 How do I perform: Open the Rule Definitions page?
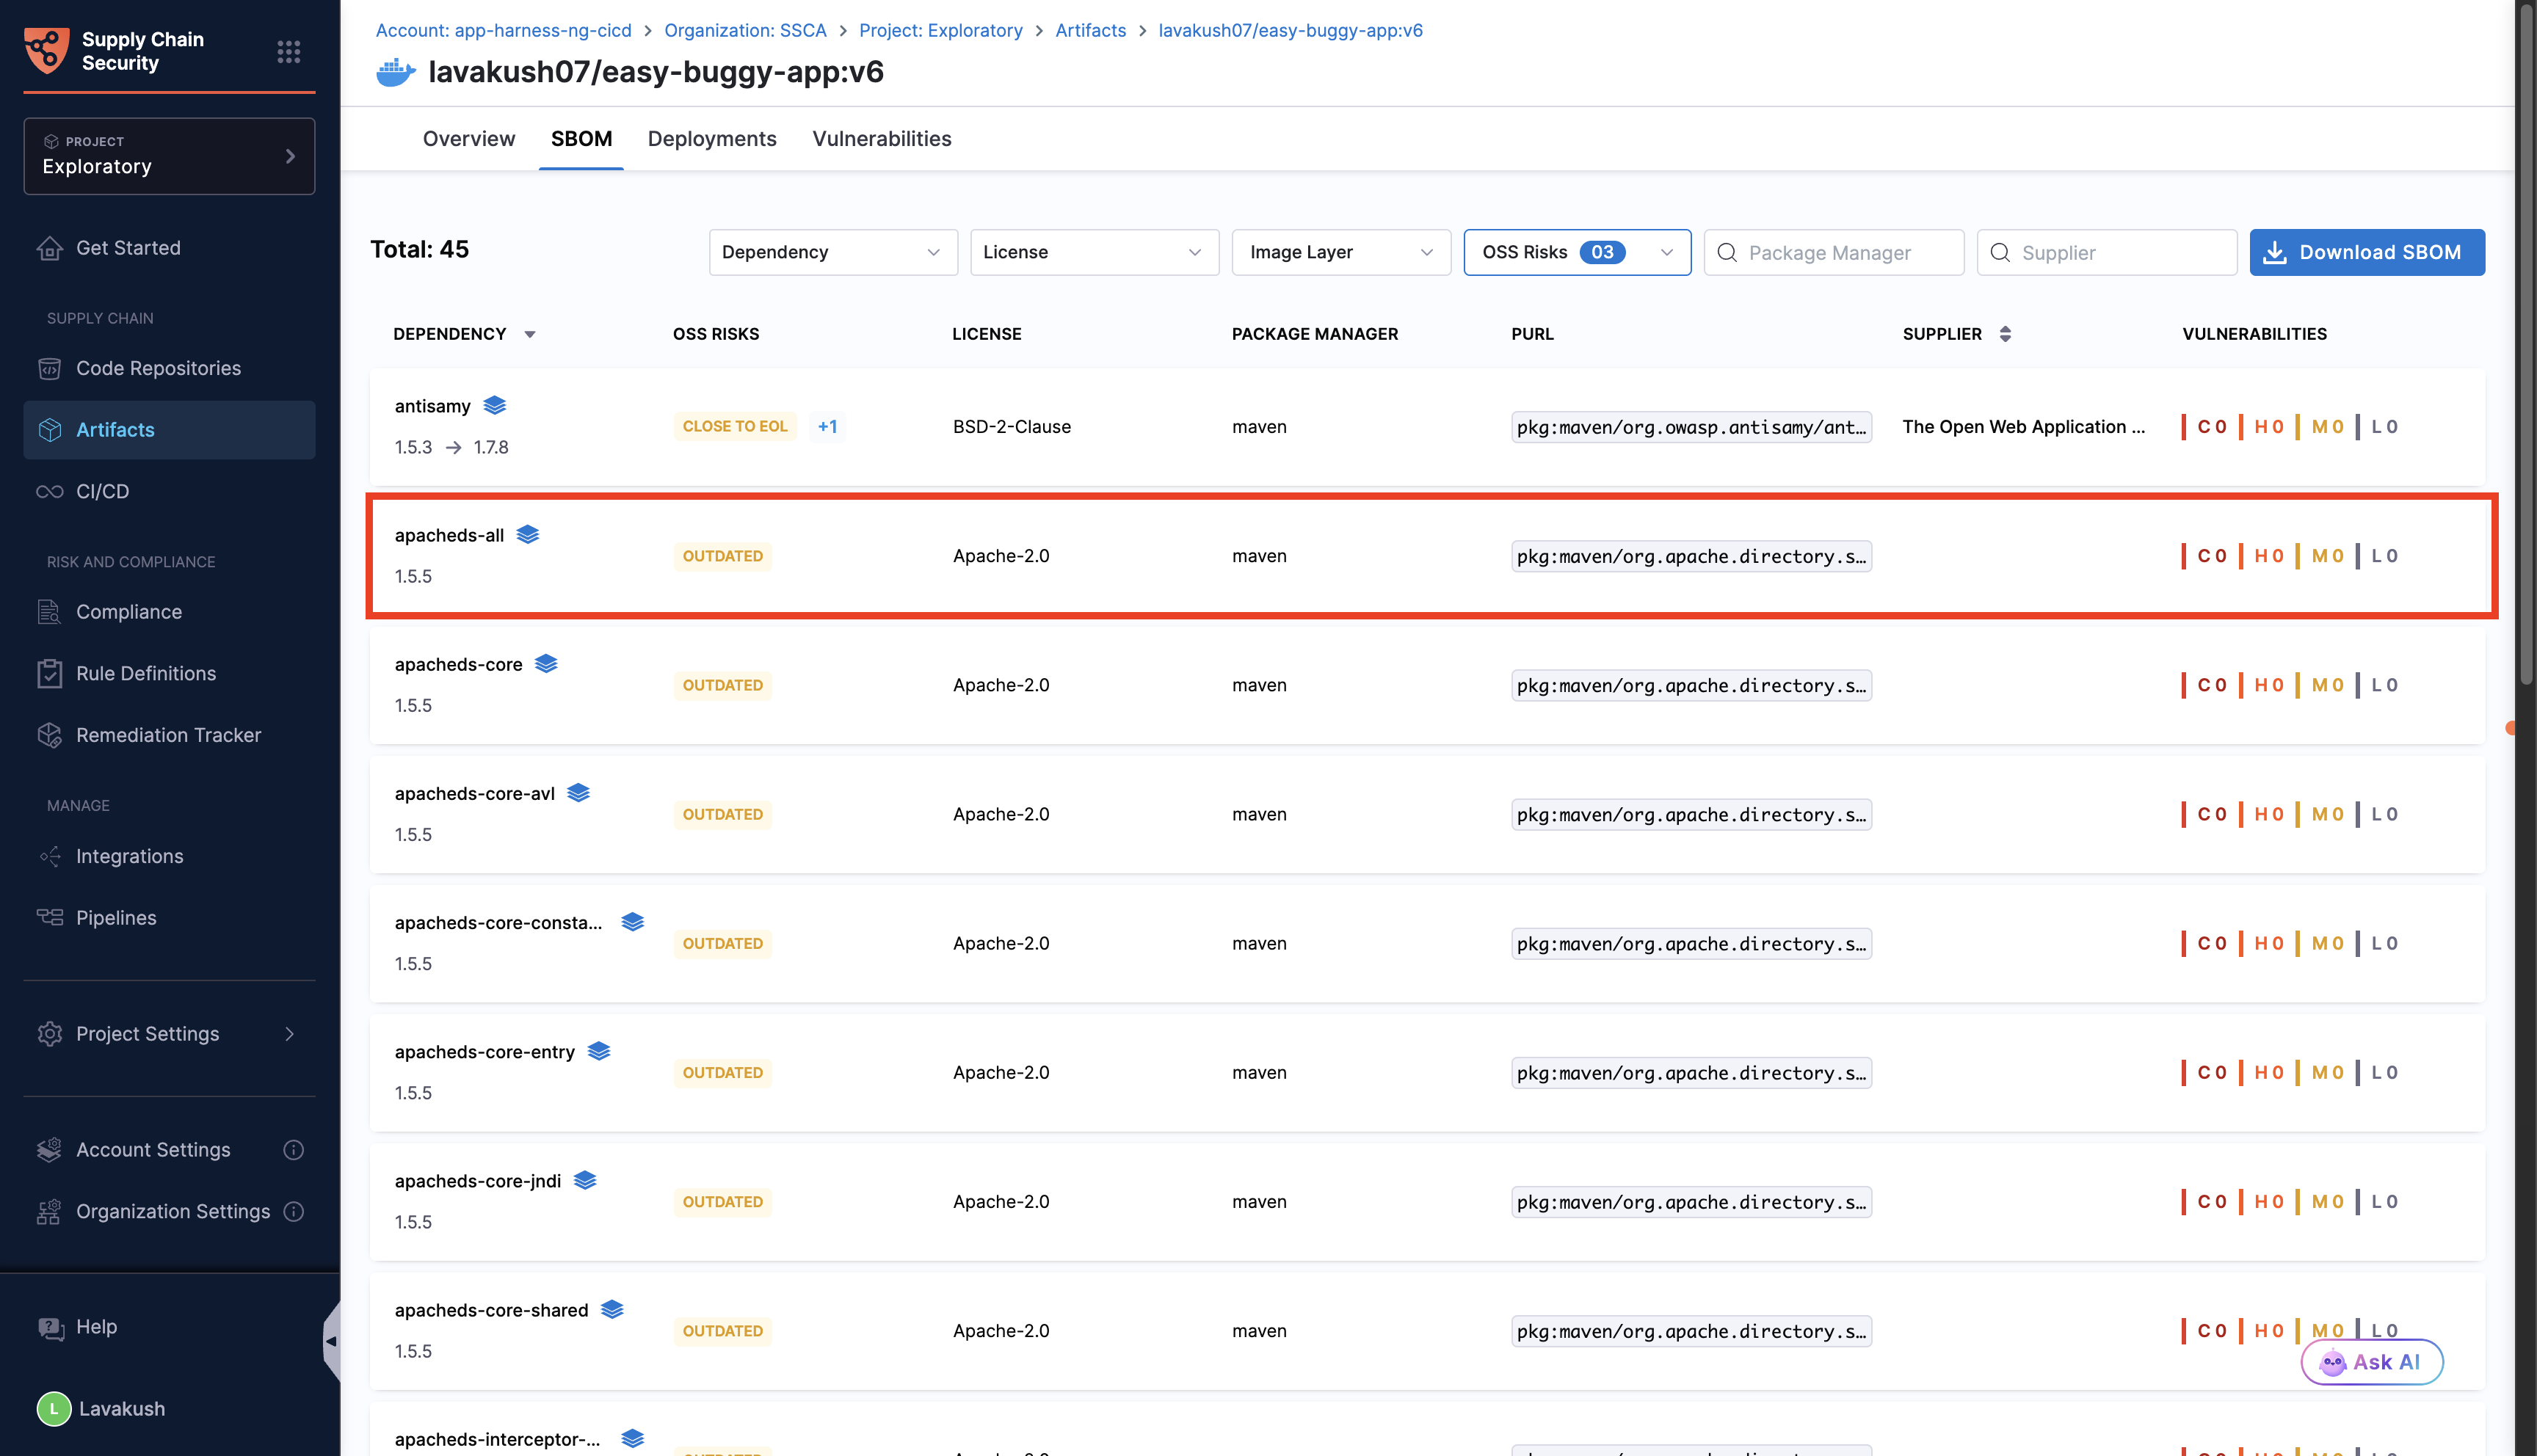[146, 673]
